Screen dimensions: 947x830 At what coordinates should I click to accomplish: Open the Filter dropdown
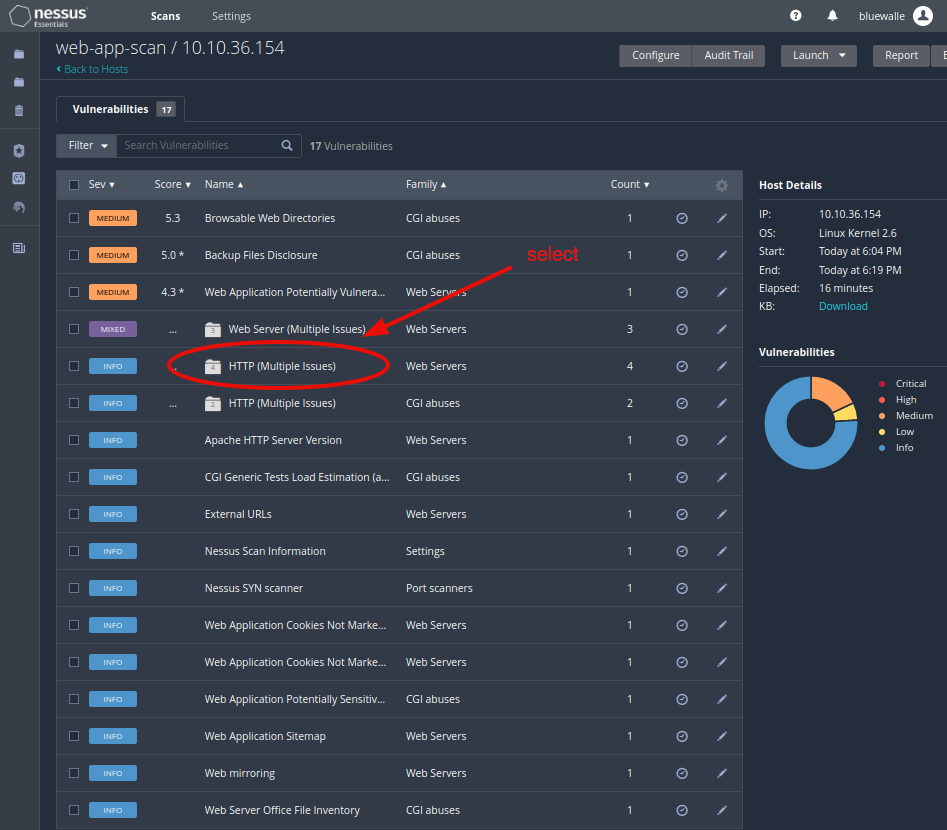[85, 145]
